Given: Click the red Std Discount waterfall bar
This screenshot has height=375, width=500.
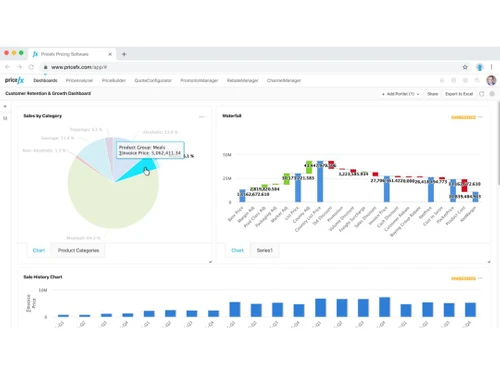Looking at the screenshot, I should coord(331,165).
